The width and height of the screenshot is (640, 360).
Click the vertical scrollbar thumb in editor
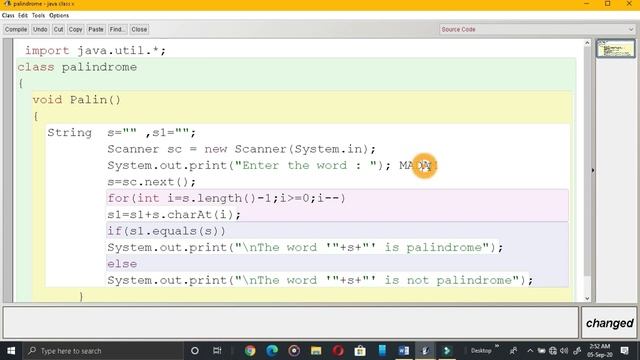click(x=587, y=161)
